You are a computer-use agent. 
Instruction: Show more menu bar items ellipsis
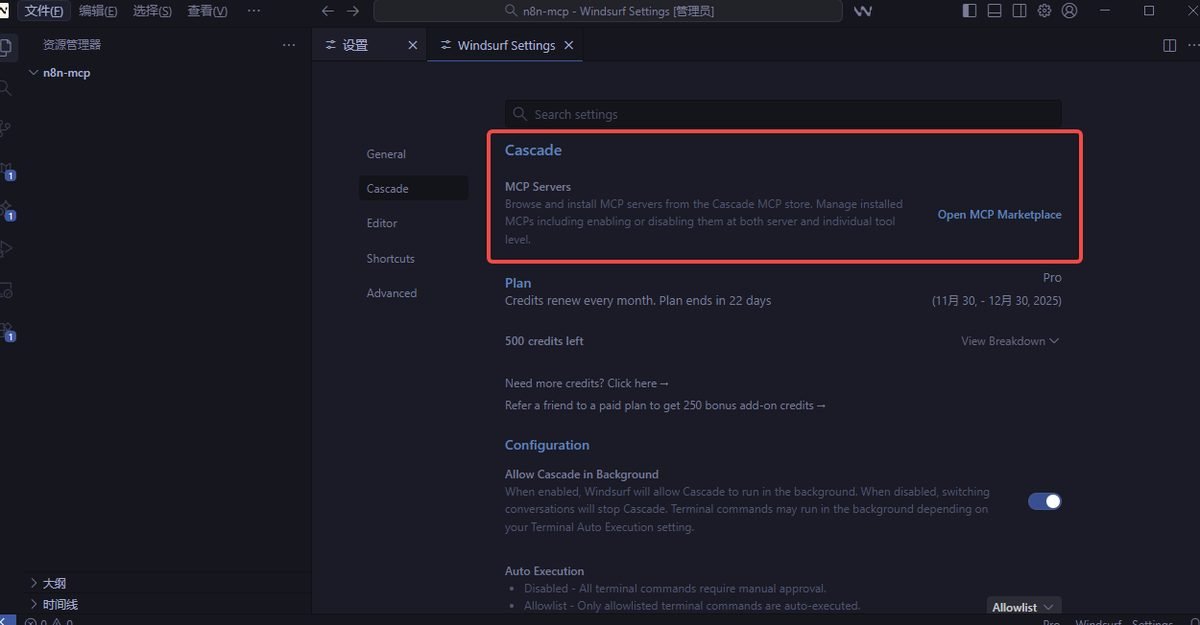click(254, 11)
